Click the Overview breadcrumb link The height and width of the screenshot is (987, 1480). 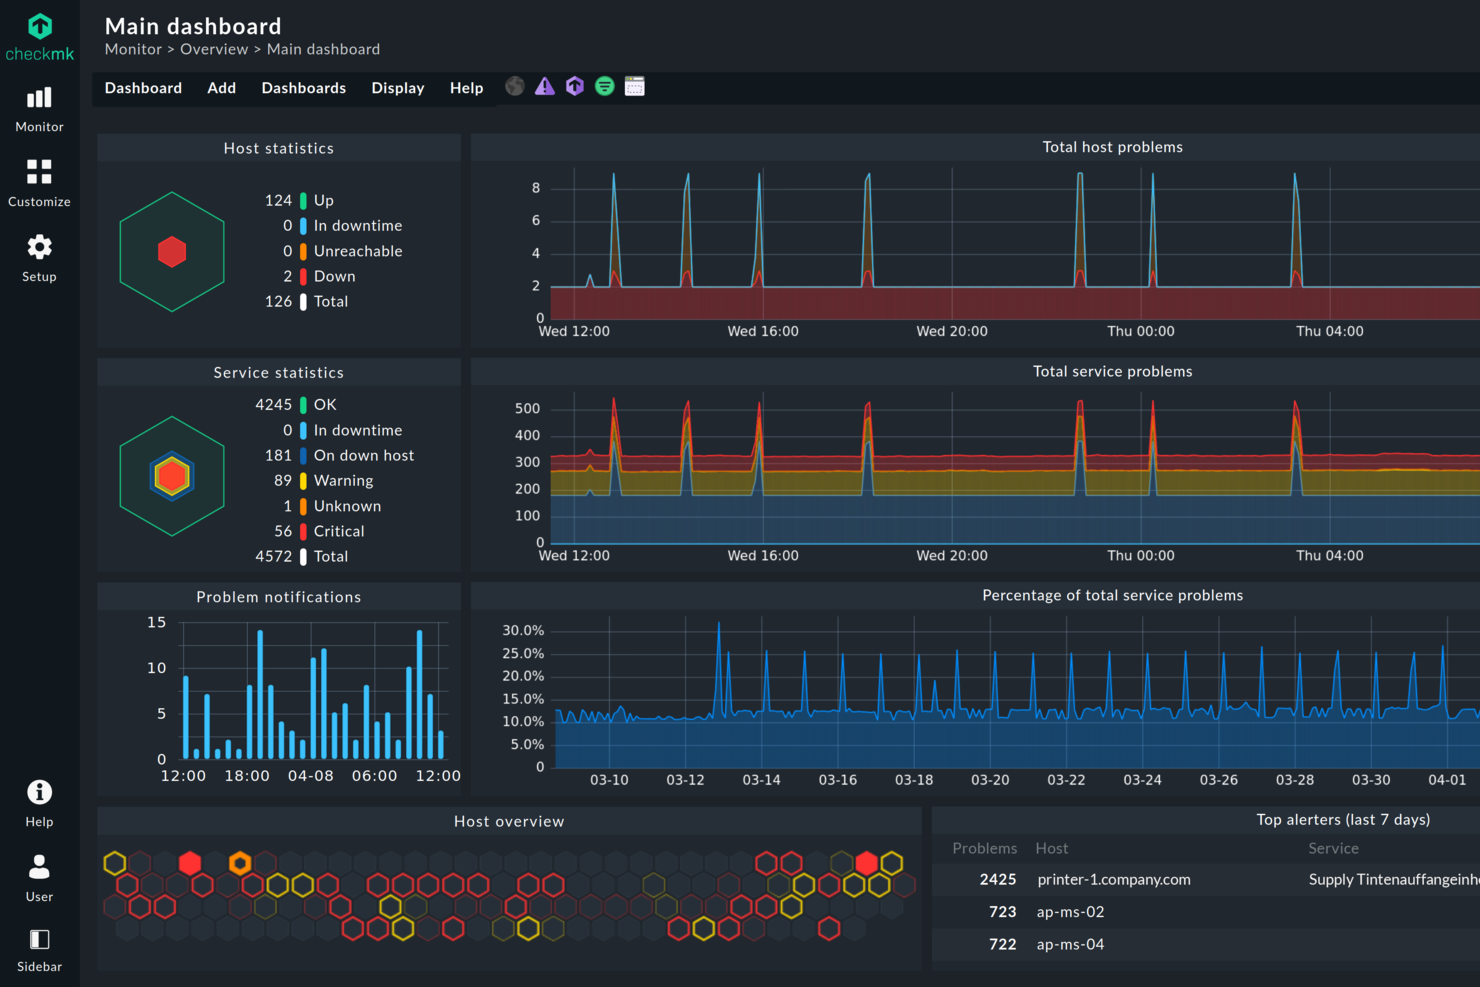(214, 48)
